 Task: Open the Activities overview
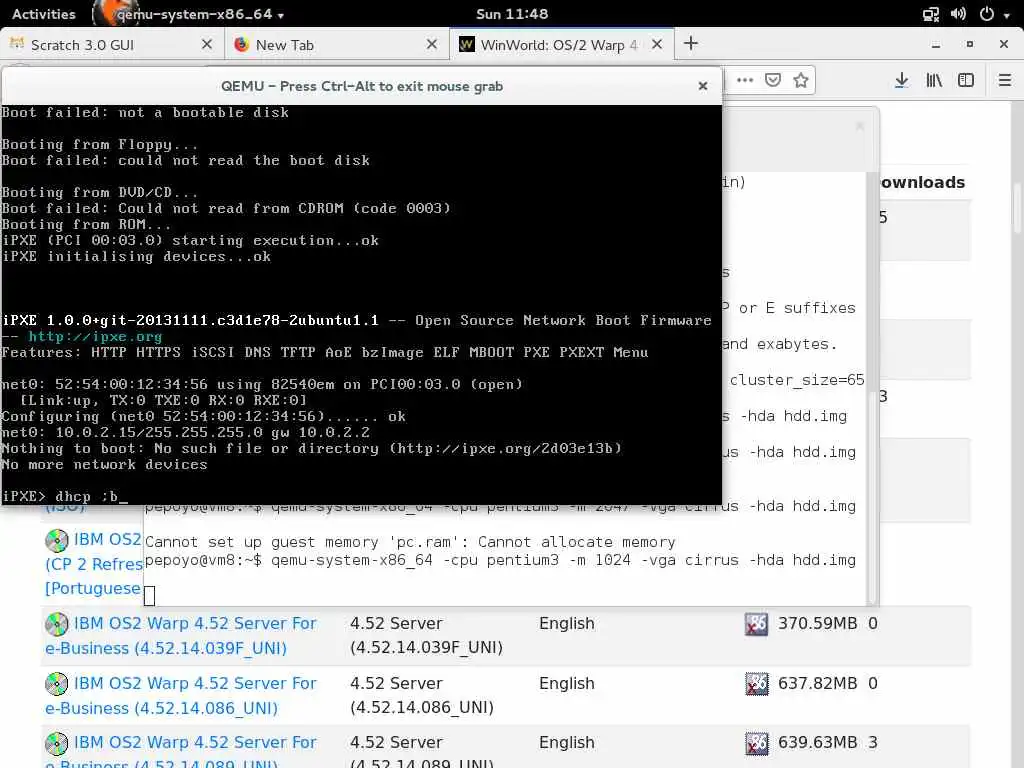(x=44, y=14)
